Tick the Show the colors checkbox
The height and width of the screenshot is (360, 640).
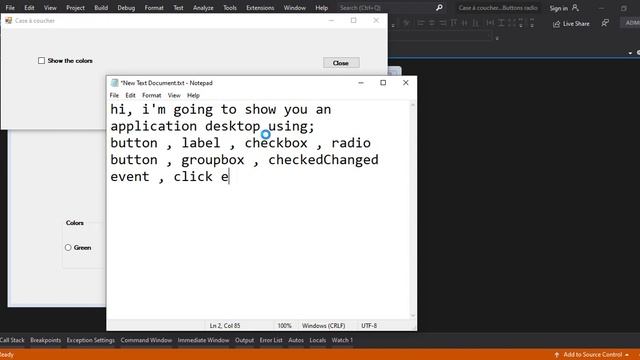click(x=41, y=61)
